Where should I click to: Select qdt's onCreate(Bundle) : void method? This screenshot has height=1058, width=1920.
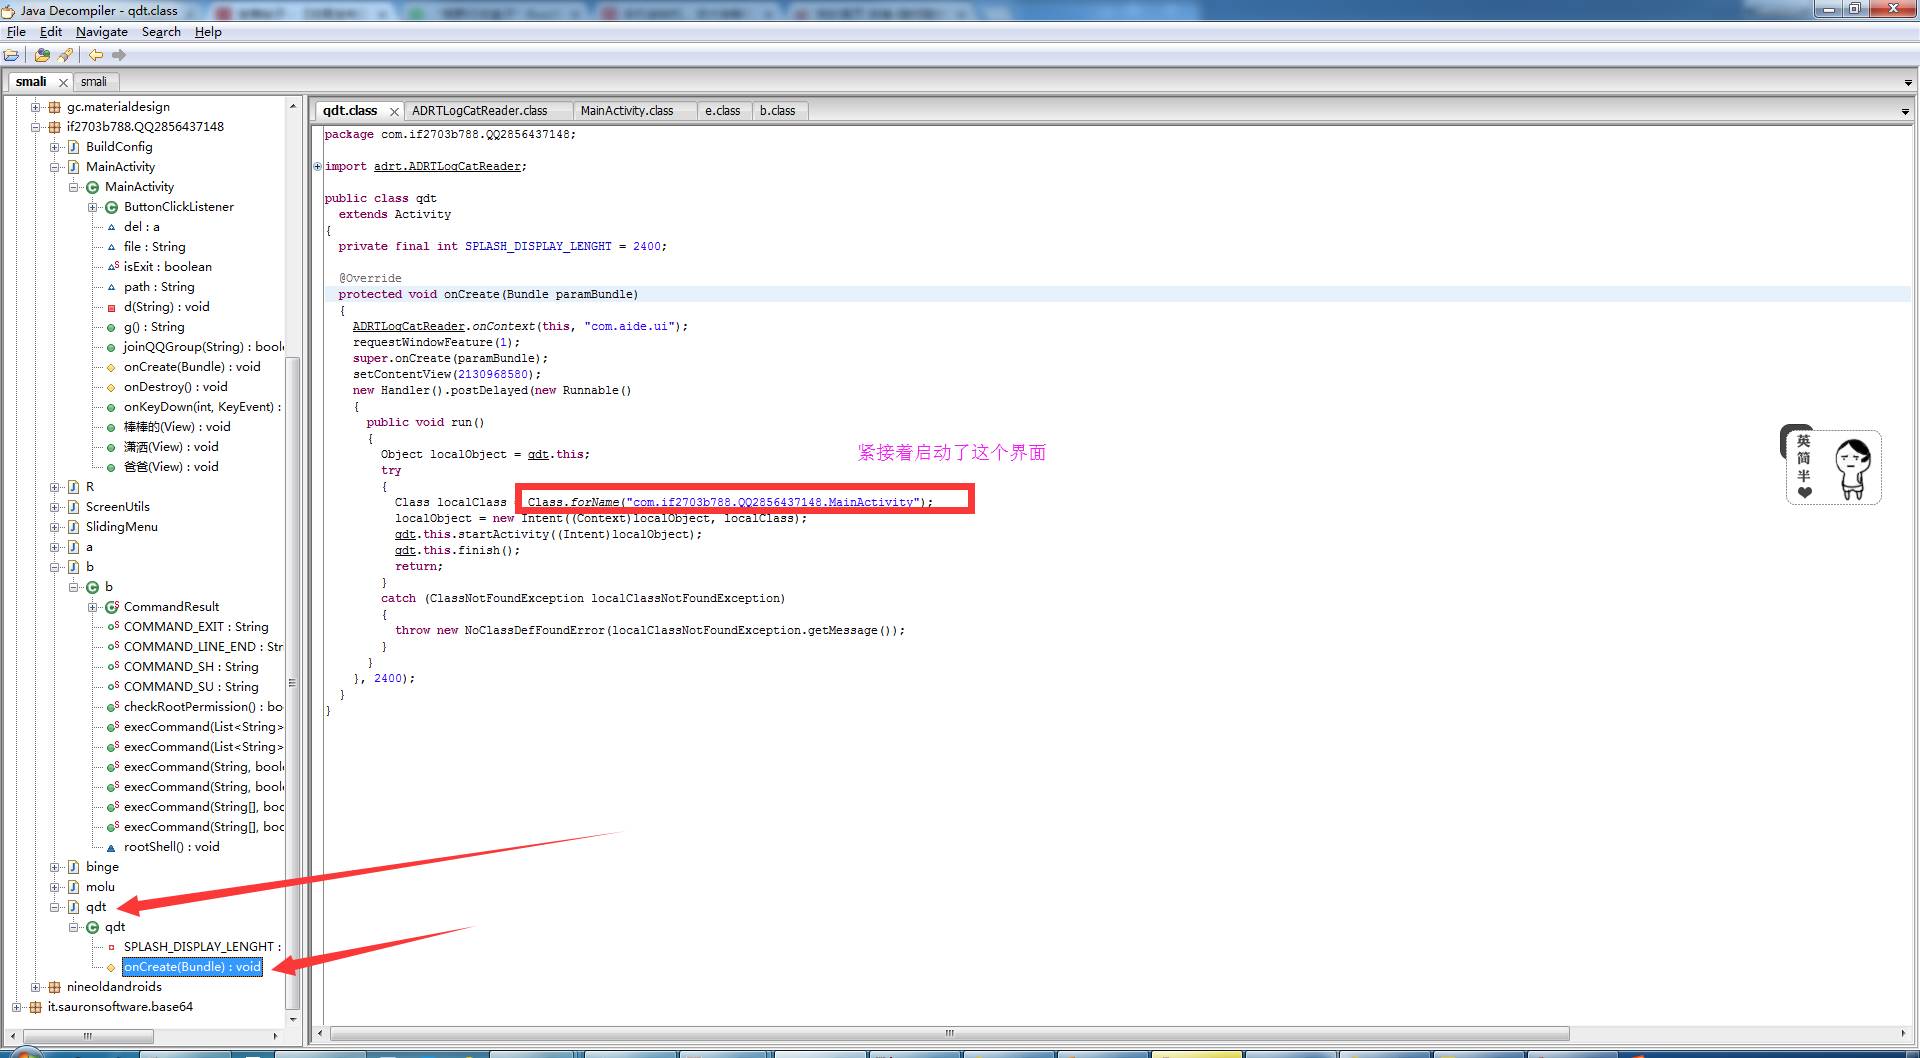click(x=192, y=967)
